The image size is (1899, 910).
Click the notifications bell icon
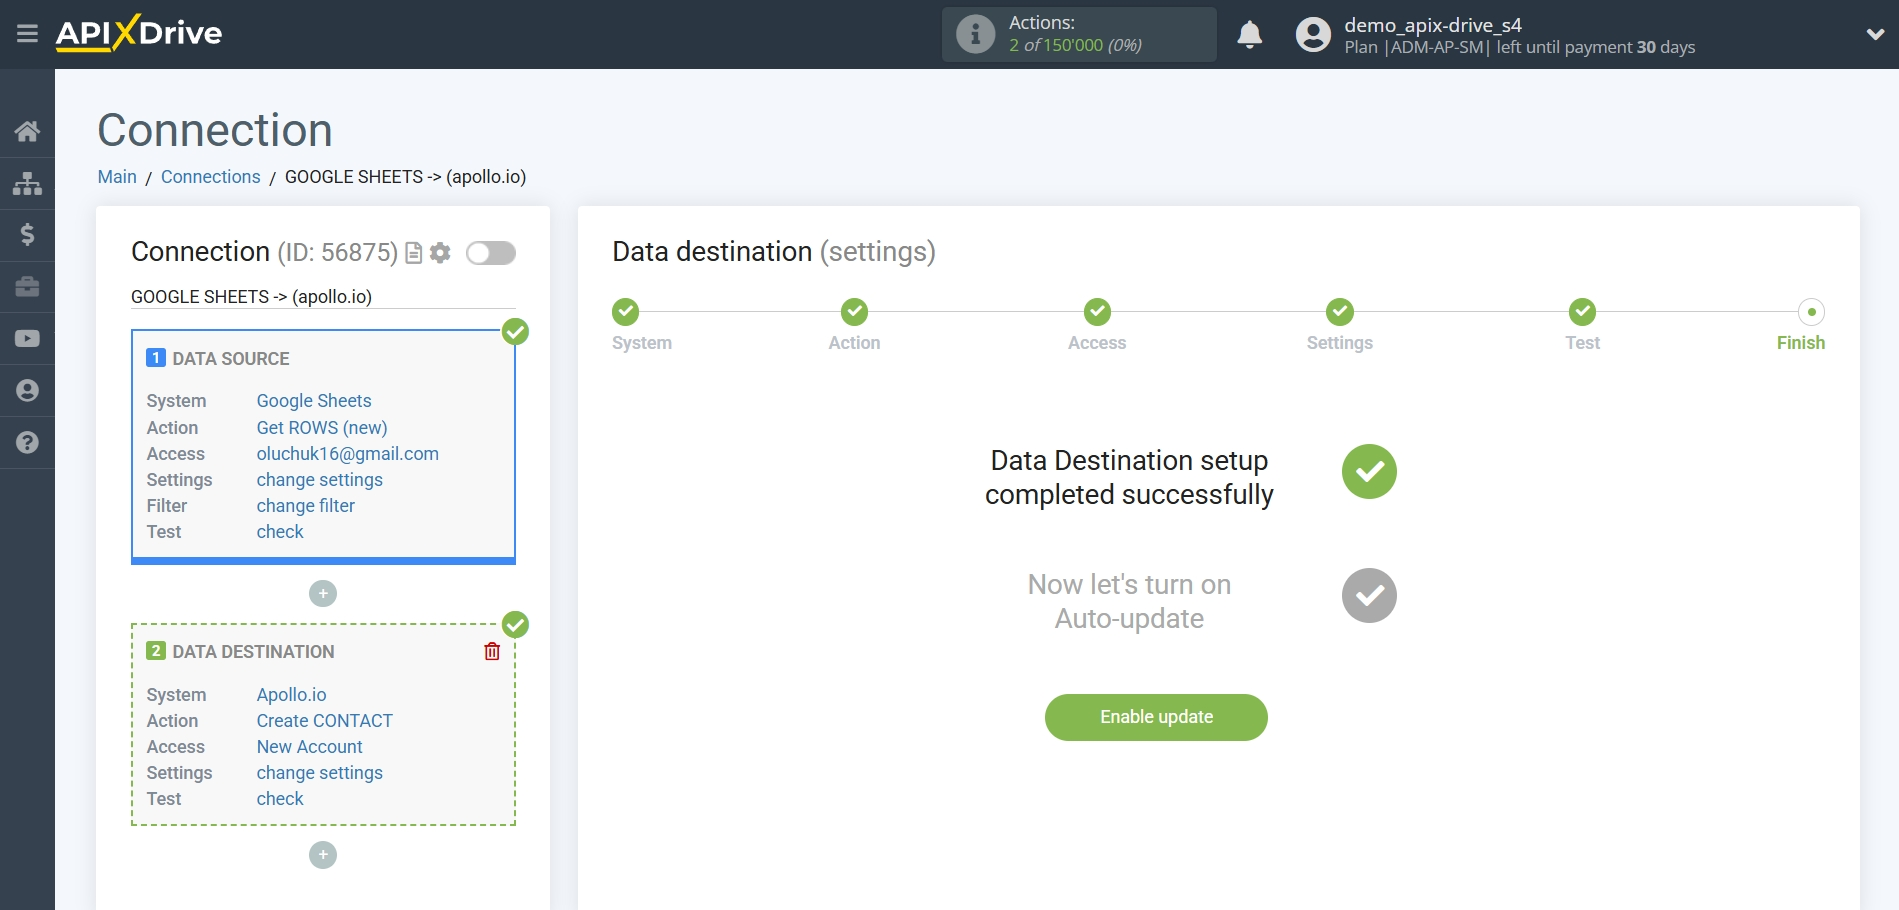[x=1249, y=34]
